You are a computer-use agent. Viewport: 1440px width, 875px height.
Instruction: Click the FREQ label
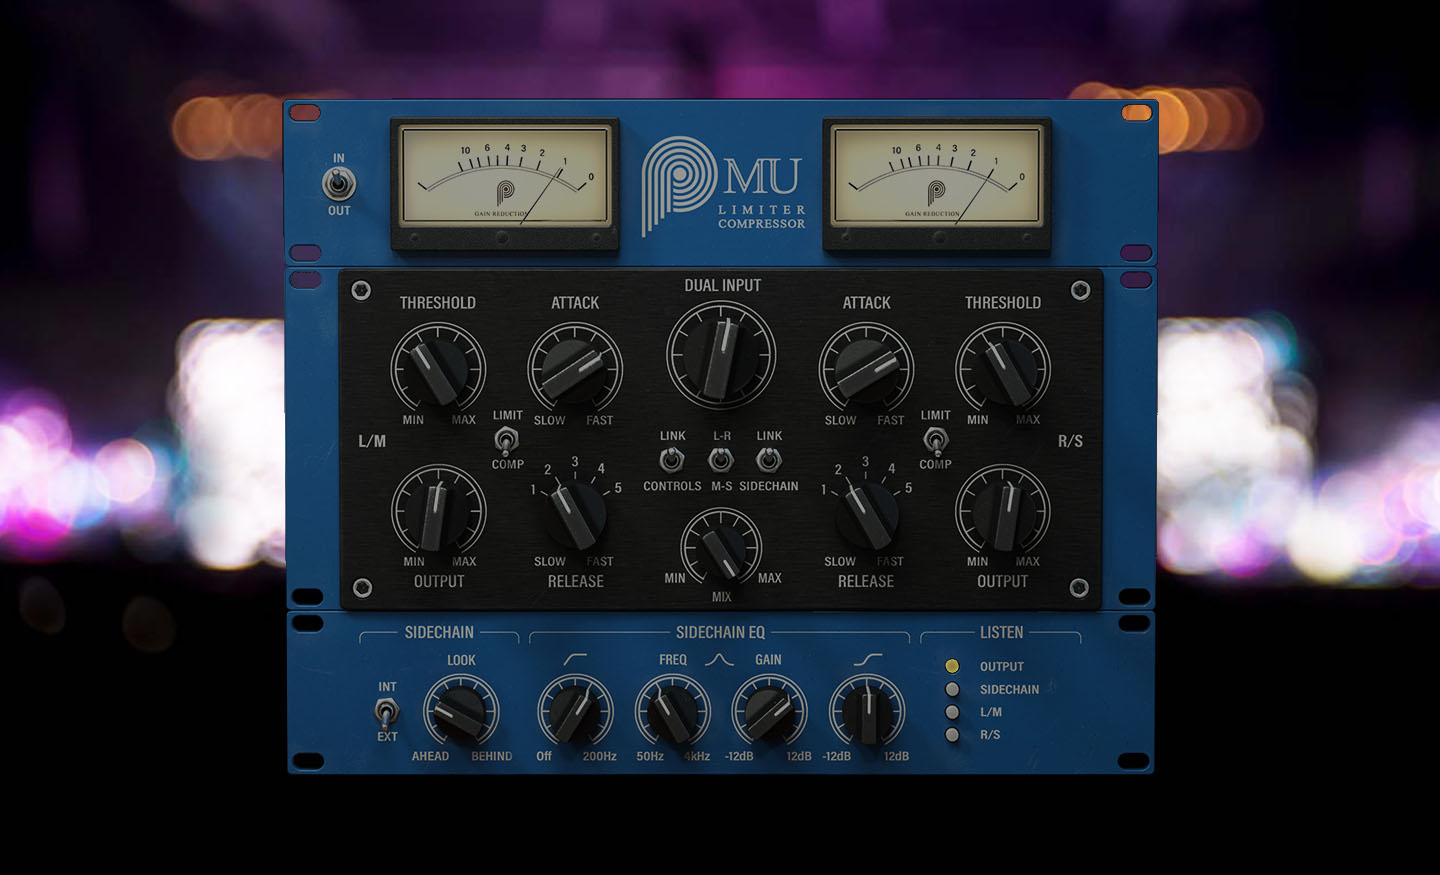coord(673,660)
